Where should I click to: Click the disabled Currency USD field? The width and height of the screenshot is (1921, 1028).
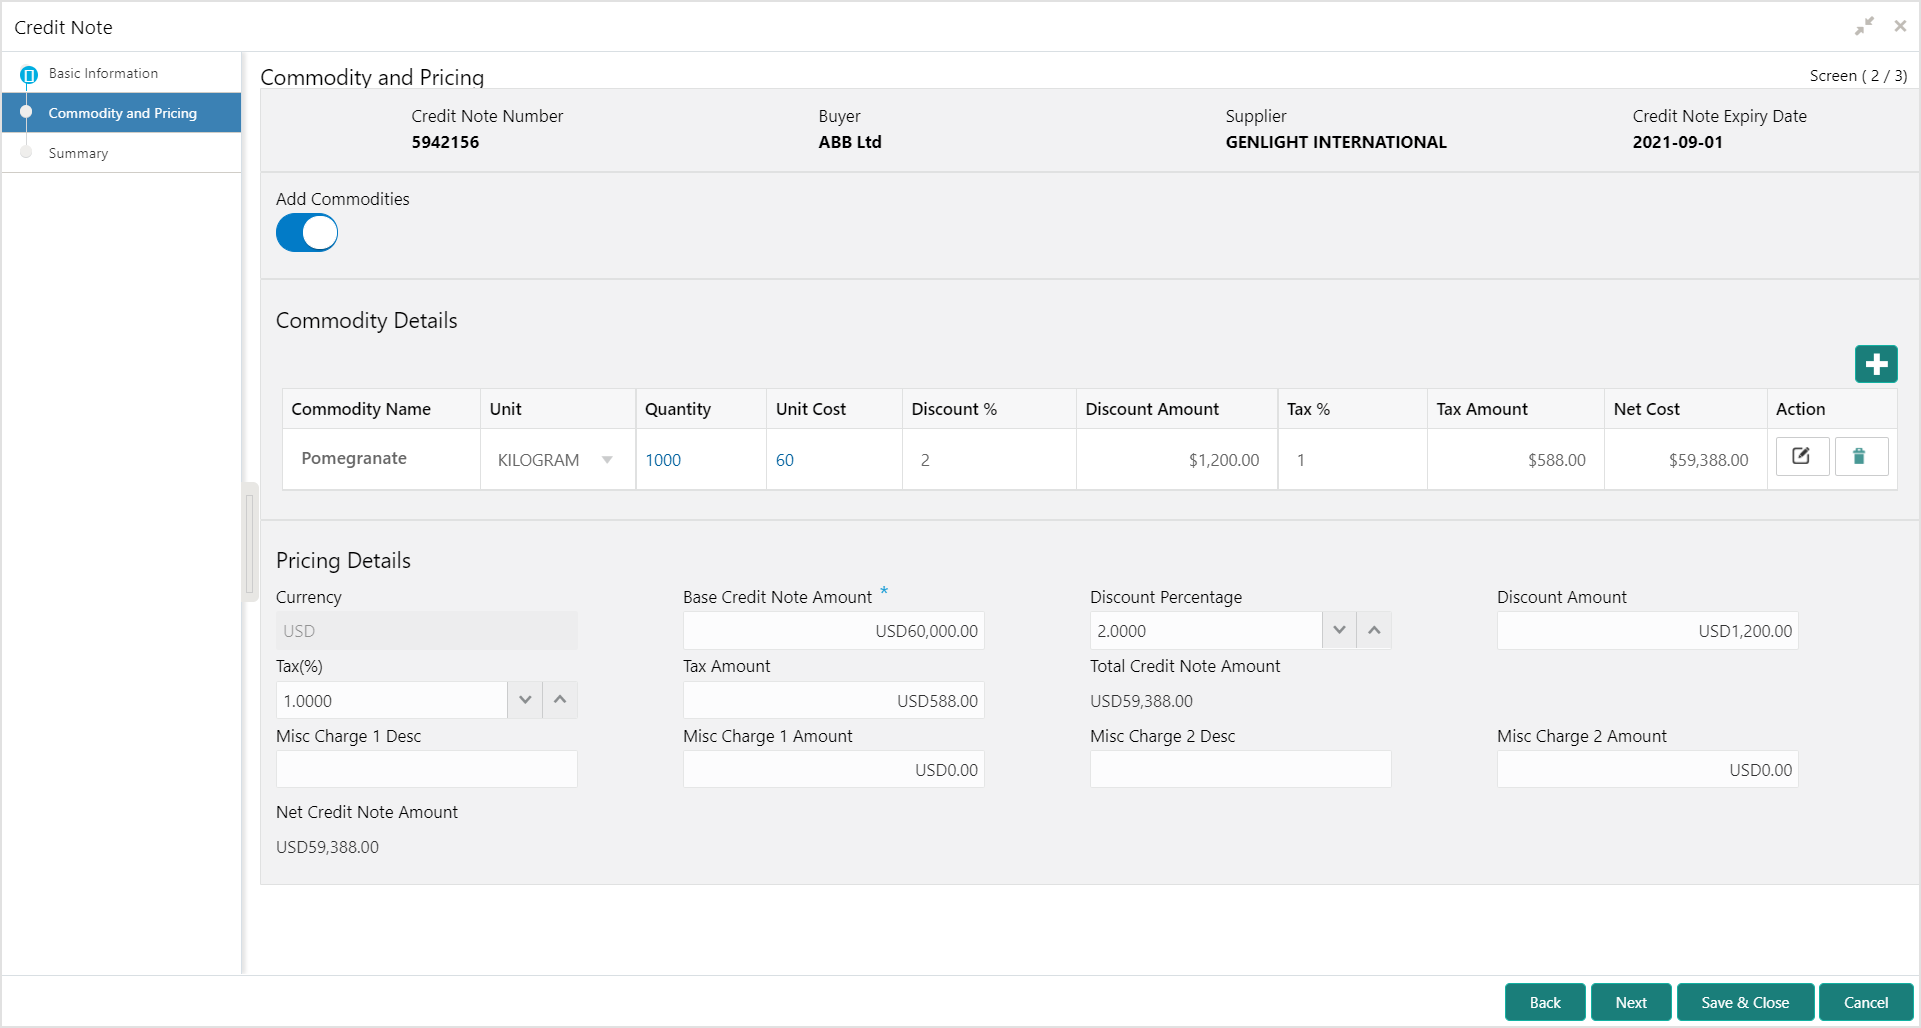coord(427,631)
